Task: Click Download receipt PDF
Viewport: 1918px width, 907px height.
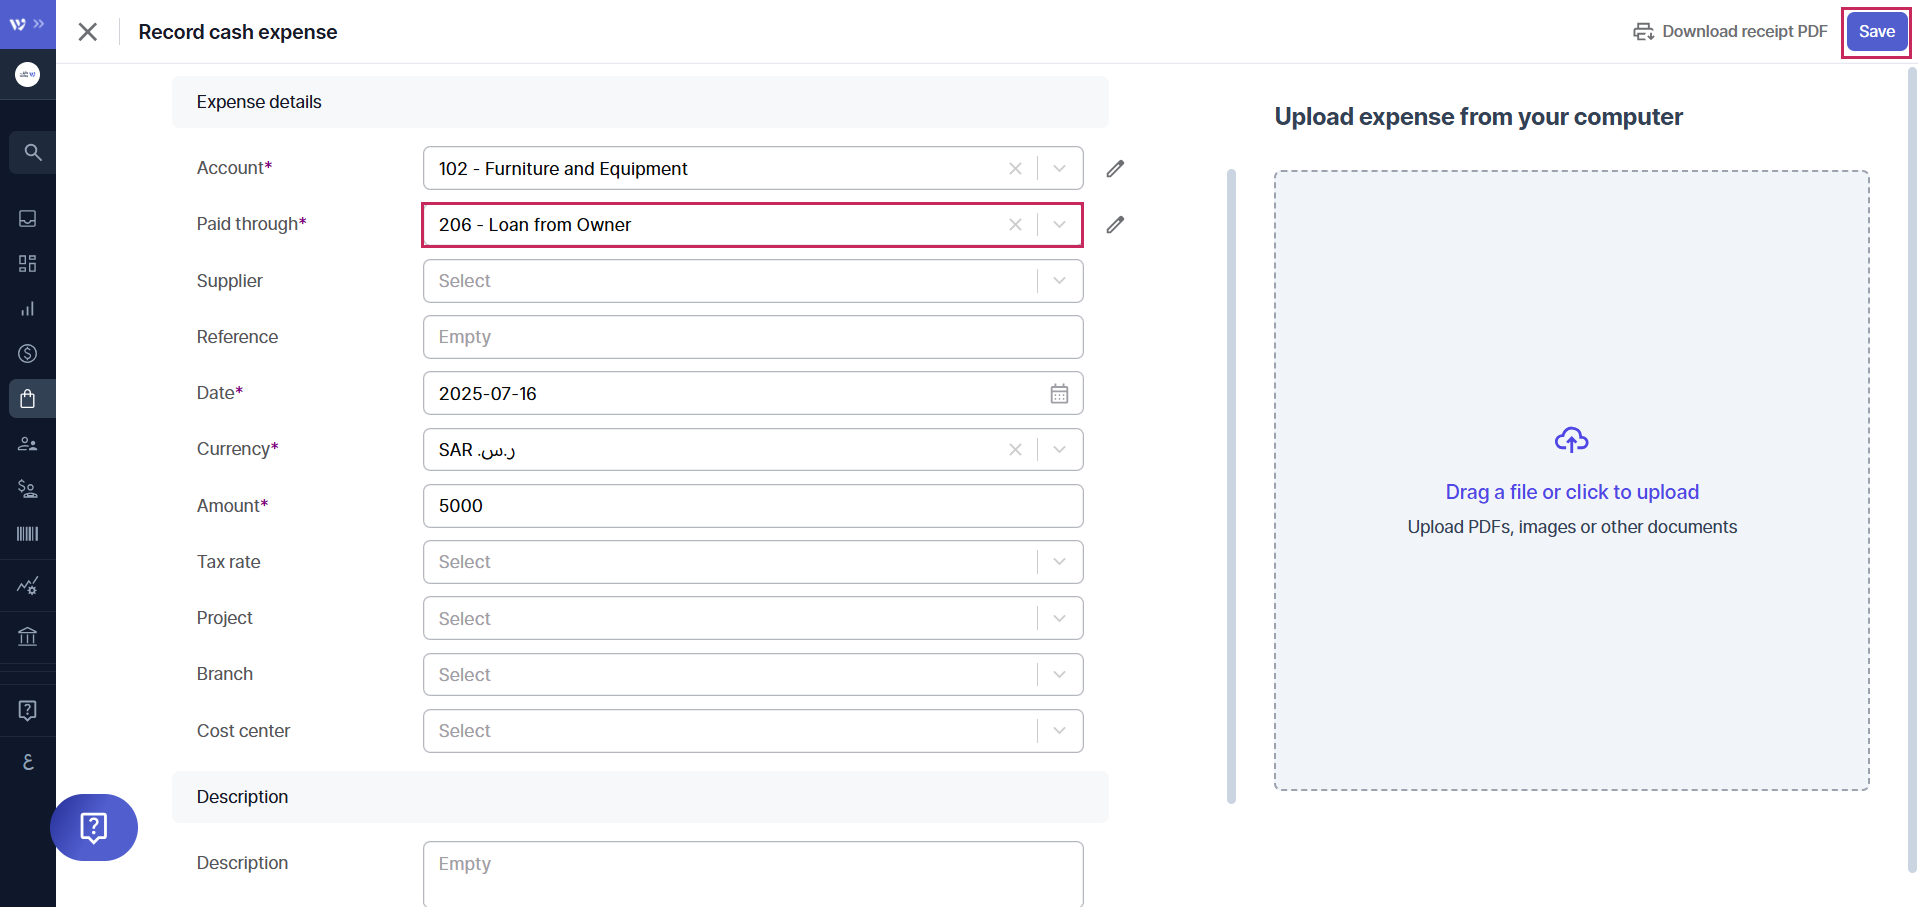Action: (x=1730, y=32)
